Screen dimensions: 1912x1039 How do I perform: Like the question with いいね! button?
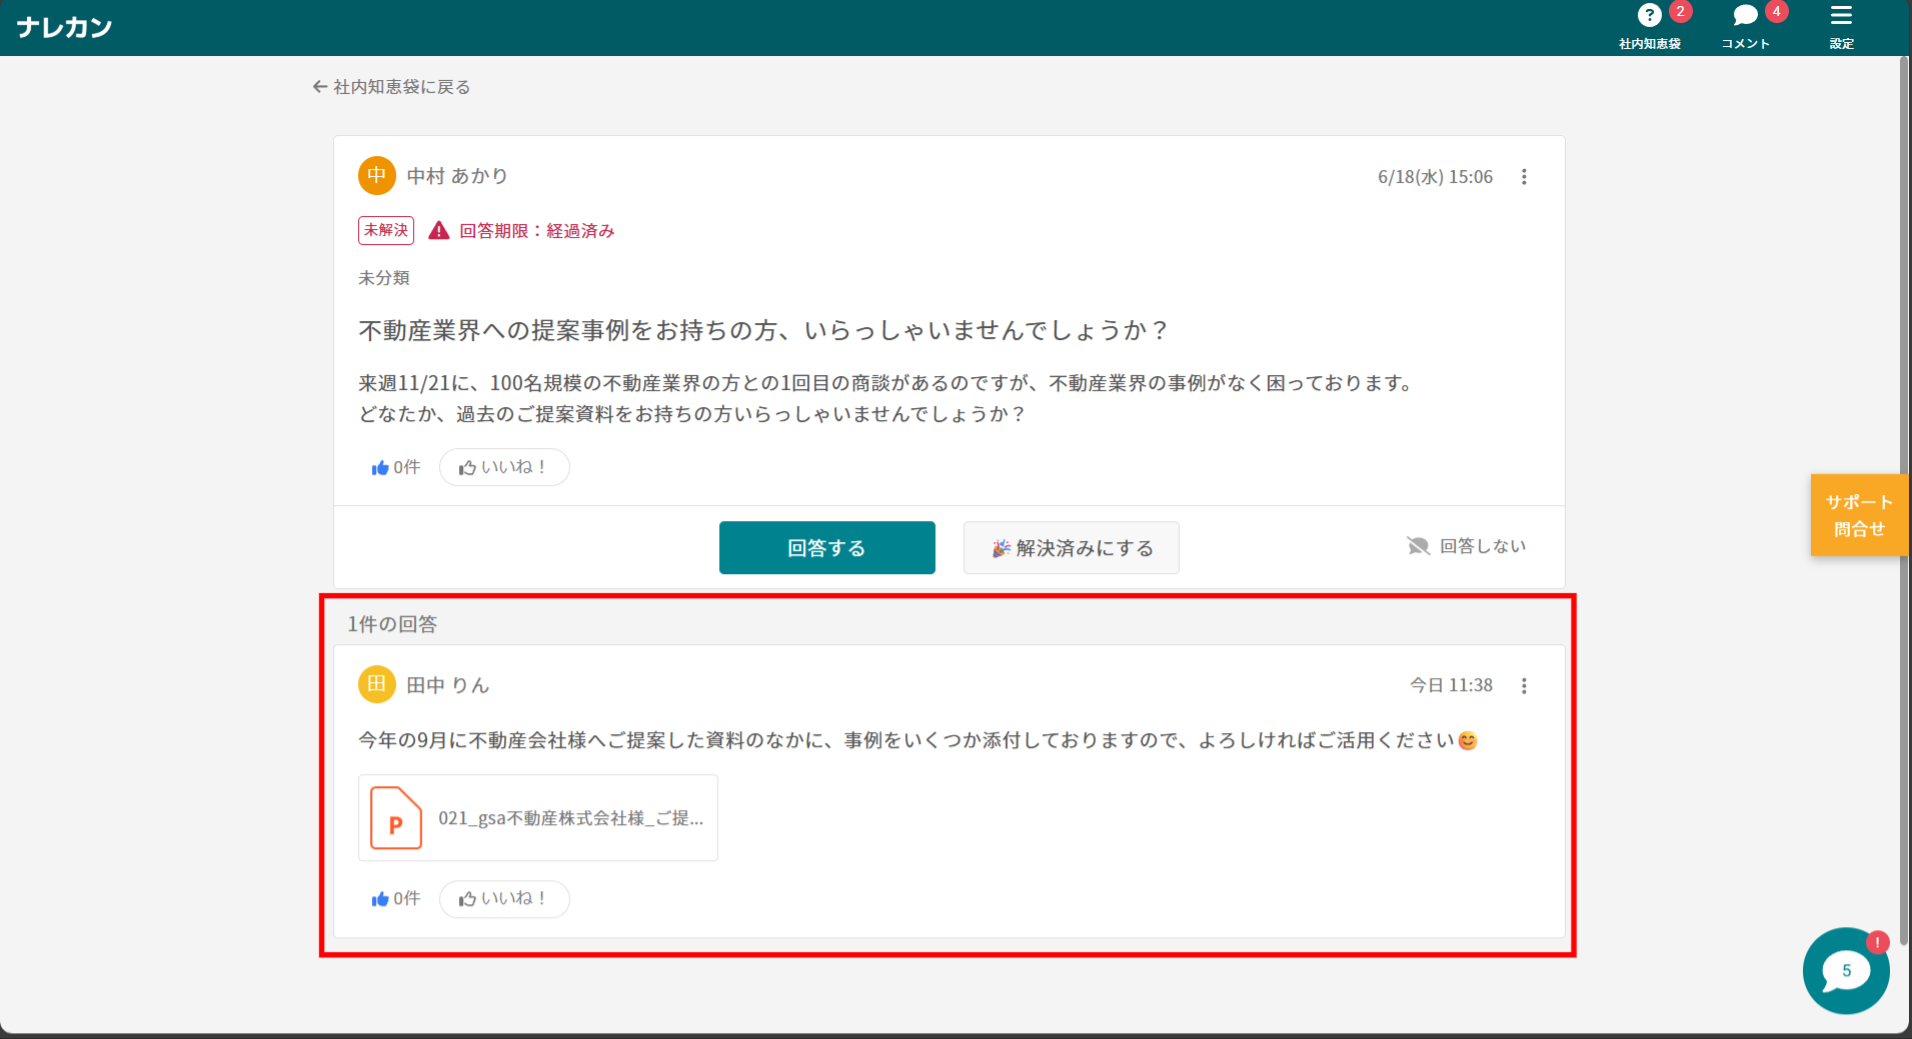504,467
